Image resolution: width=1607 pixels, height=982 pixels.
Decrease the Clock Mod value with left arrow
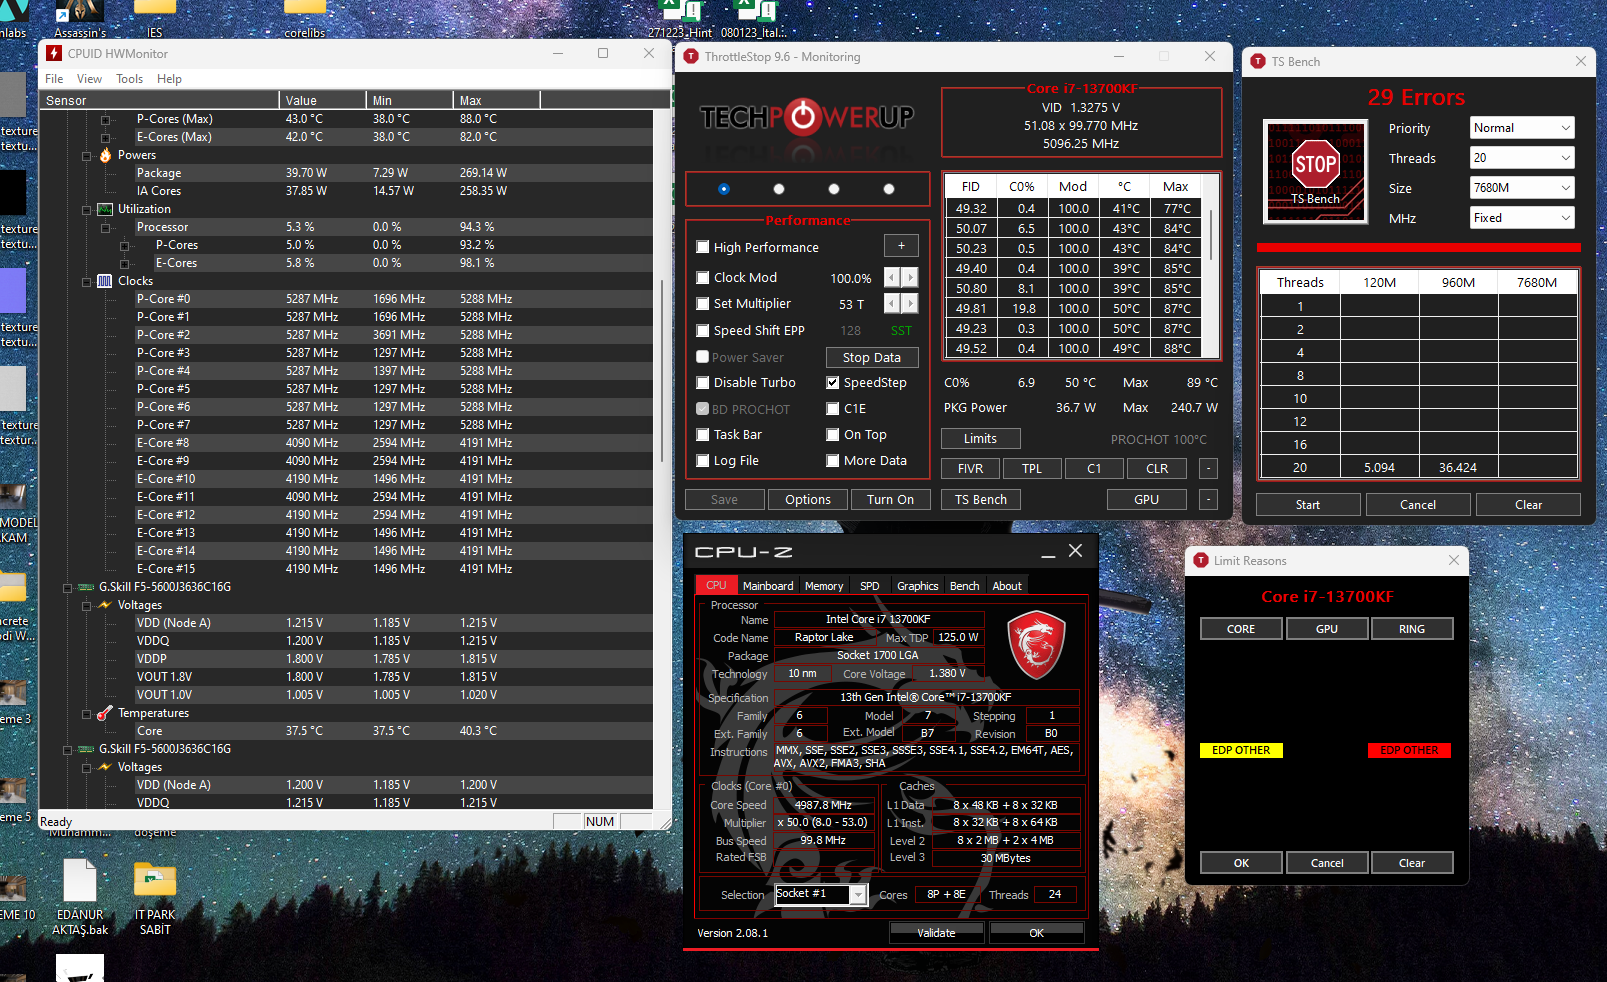(x=892, y=277)
